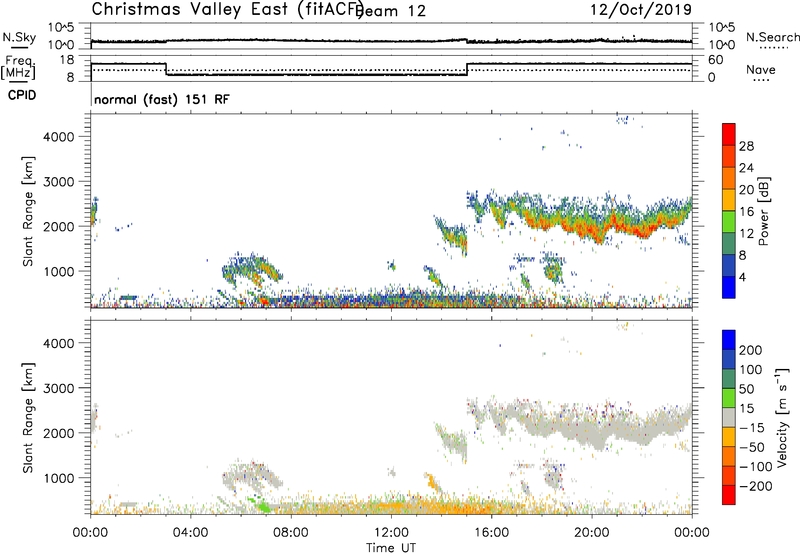
Task: Click the "-200" label on velocity colorbar
Action: click(755, 486)
